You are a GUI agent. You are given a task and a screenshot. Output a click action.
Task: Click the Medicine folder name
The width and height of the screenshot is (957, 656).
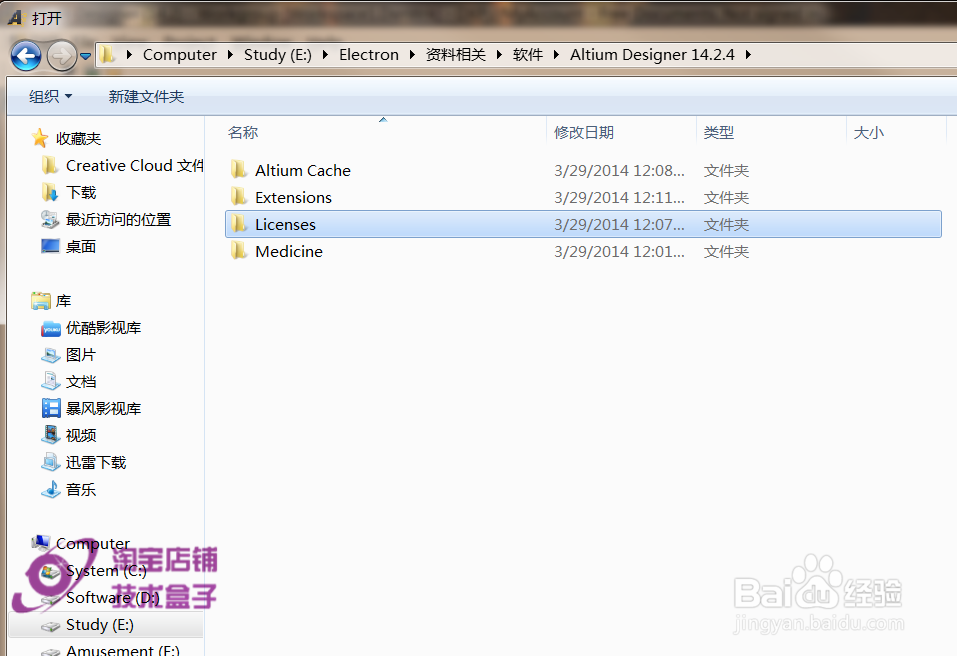click(x=289, y=251)
